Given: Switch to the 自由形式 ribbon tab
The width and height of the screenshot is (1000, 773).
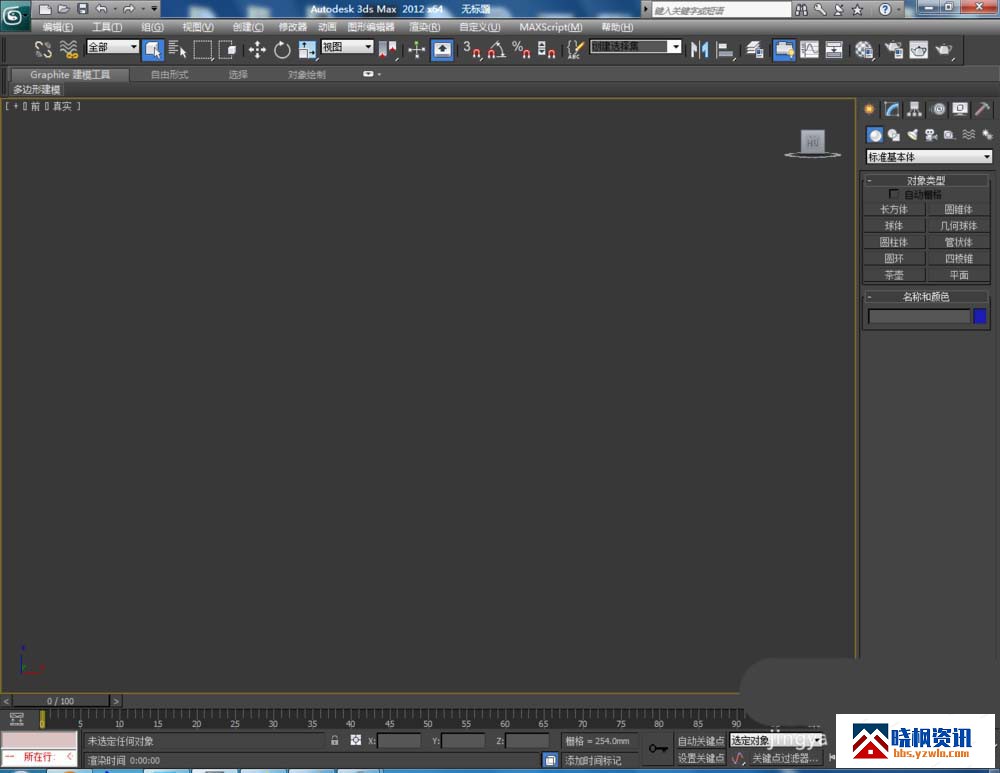Looking at the screenshot, I should [169, 75].
